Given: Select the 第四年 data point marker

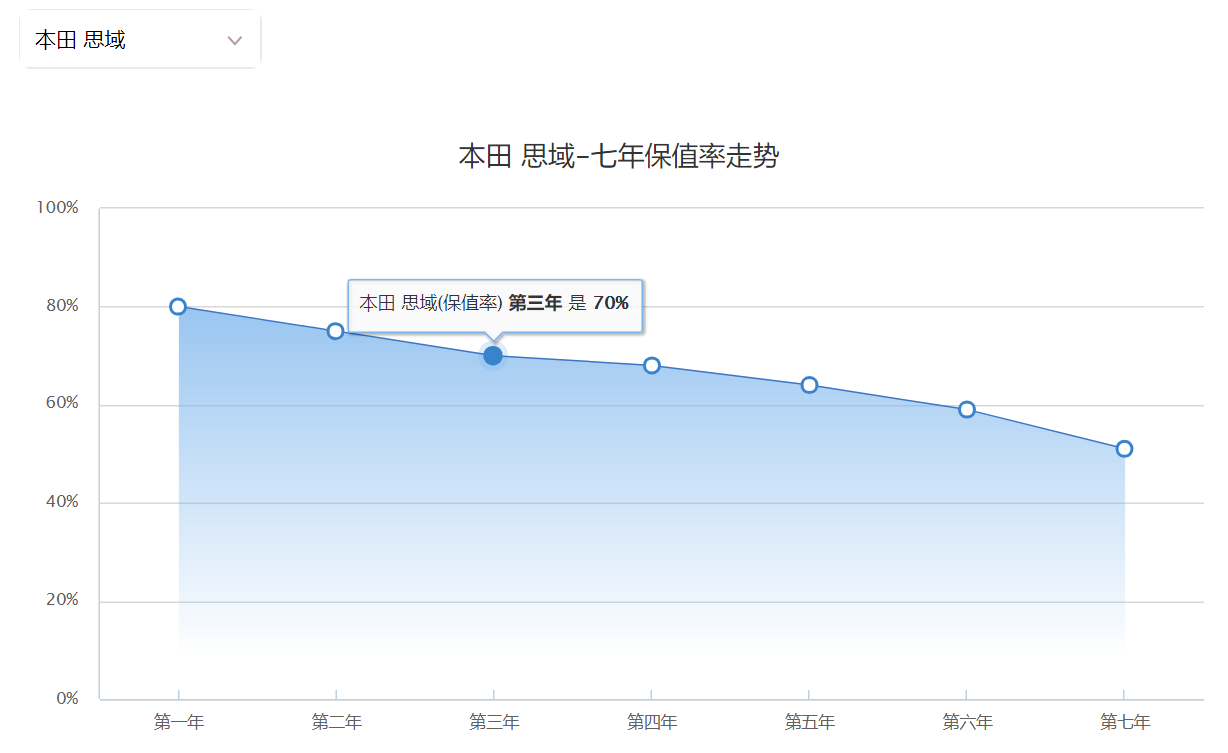Looking at the screenshot, I should click(x=652, y=365).
